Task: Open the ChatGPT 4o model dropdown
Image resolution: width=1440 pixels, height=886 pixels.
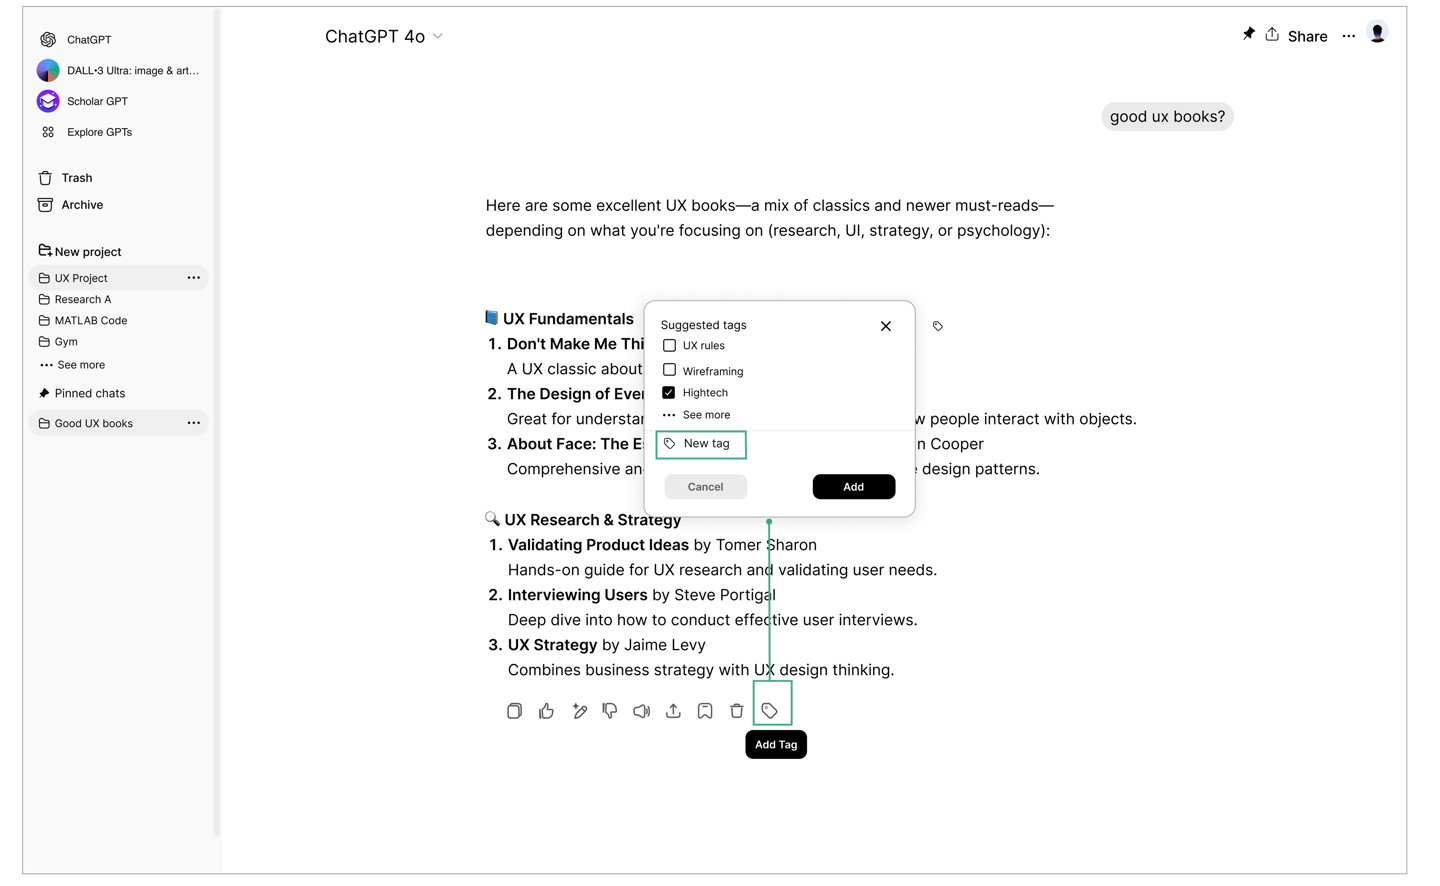Action: [384, 37]
